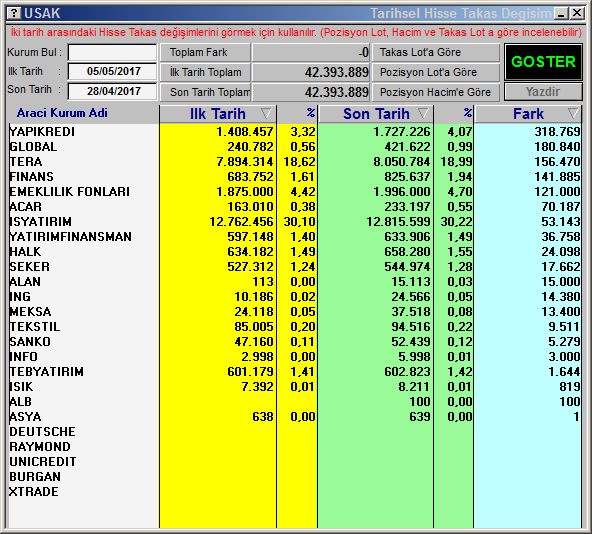Minimize the USAK window
The width and height of the screenshot is (592, 534).
click(x=561, y=14)
